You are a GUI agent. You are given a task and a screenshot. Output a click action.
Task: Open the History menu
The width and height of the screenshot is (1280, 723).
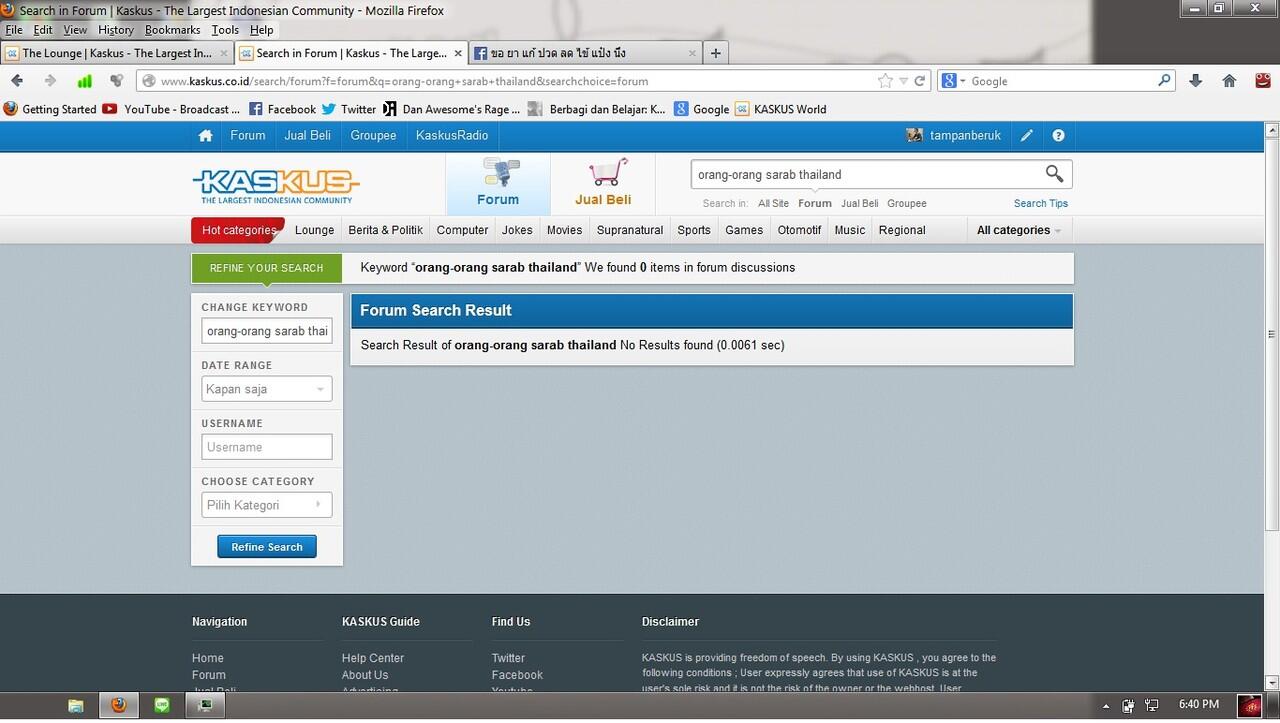click(x=116, y=30)
